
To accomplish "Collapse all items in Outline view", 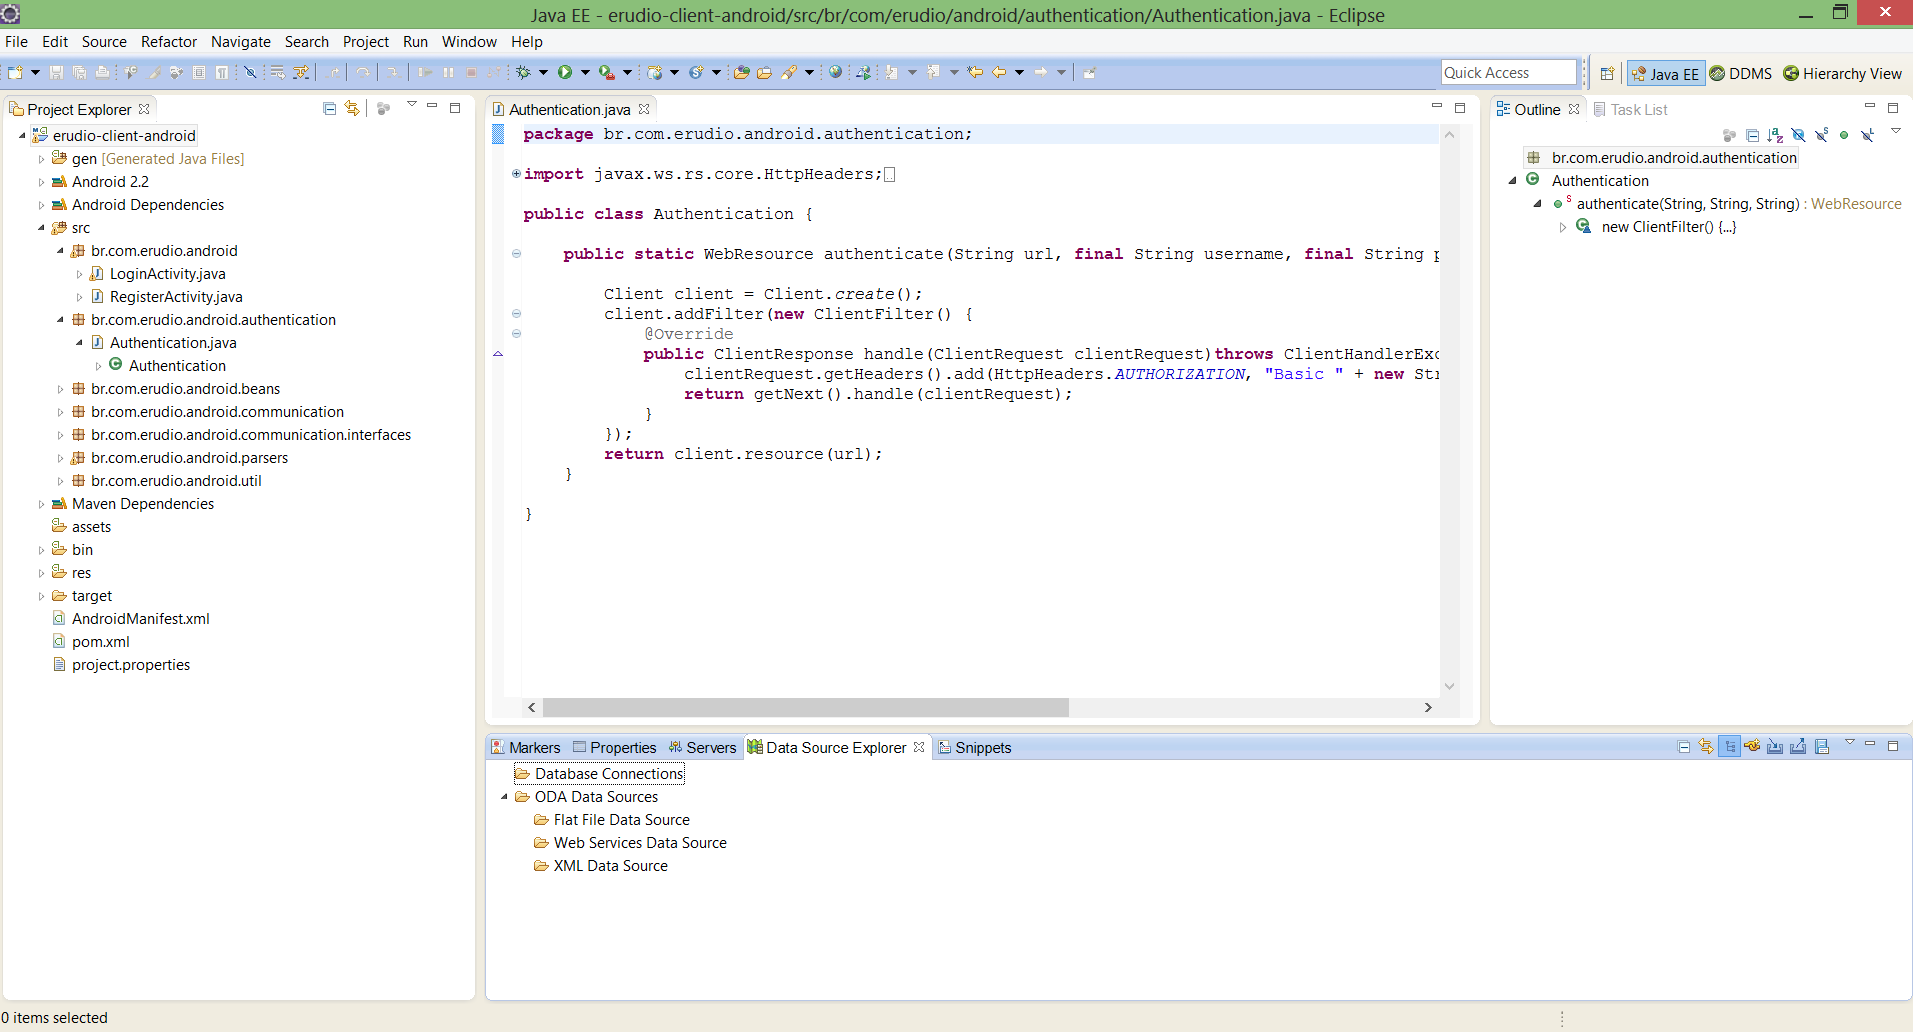I will (x=1752, y=135).
